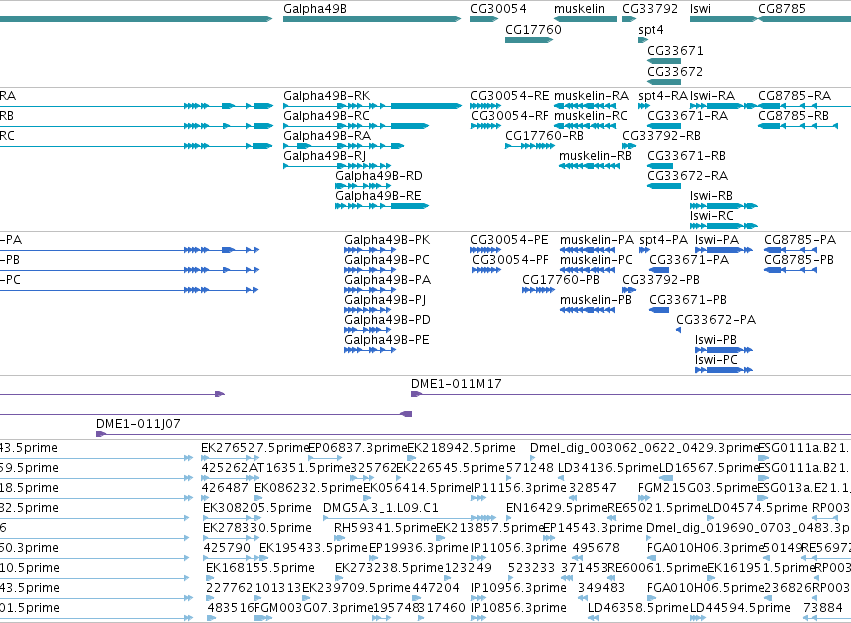Select the spt4 gene label
This screenshot has height=623, width=851.
[x=651, y=30]
